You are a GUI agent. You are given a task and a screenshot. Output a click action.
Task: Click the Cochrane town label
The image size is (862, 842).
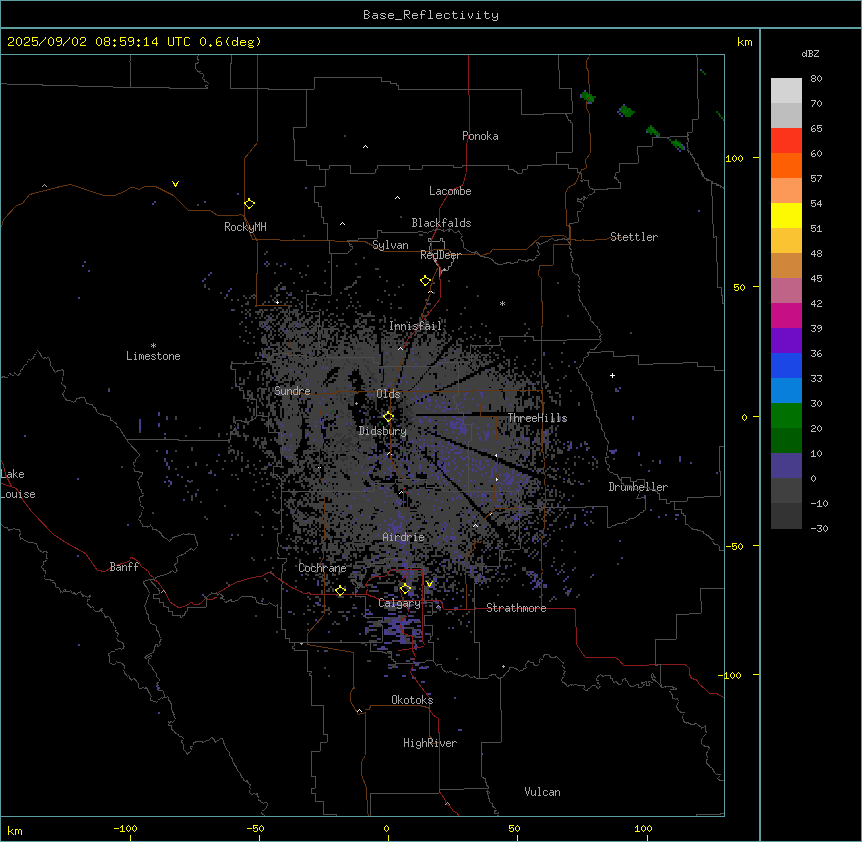pos(322,568)
